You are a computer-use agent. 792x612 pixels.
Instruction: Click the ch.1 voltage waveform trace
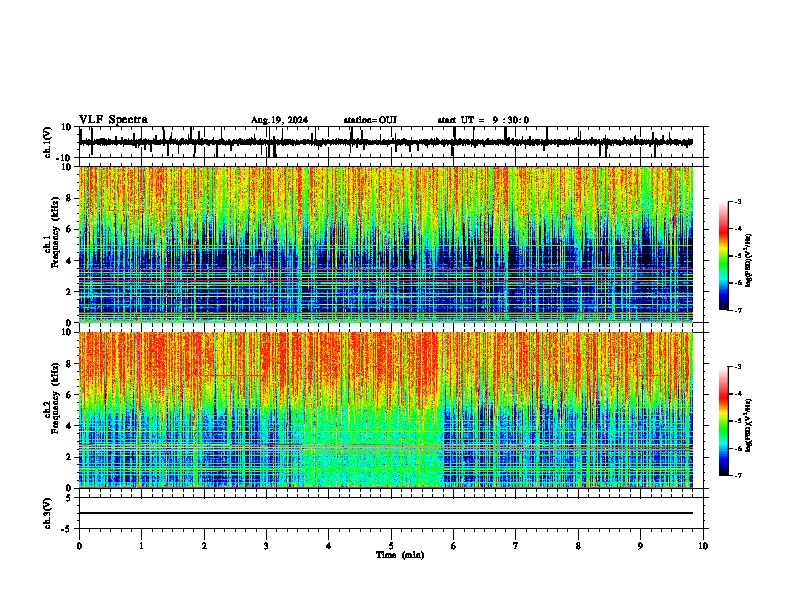[x=386, y=142]
